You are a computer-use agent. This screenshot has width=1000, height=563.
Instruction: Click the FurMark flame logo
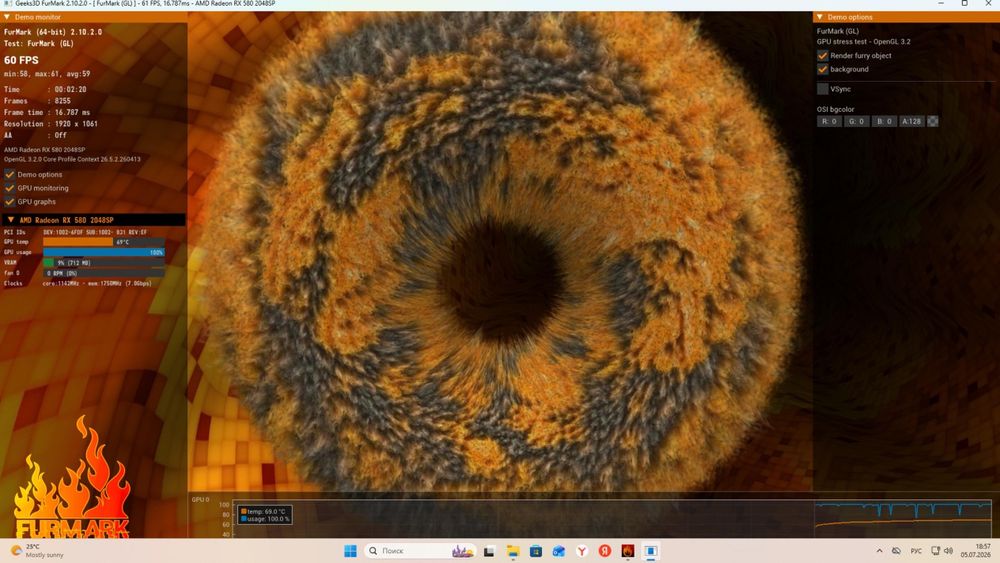point(71,478)
